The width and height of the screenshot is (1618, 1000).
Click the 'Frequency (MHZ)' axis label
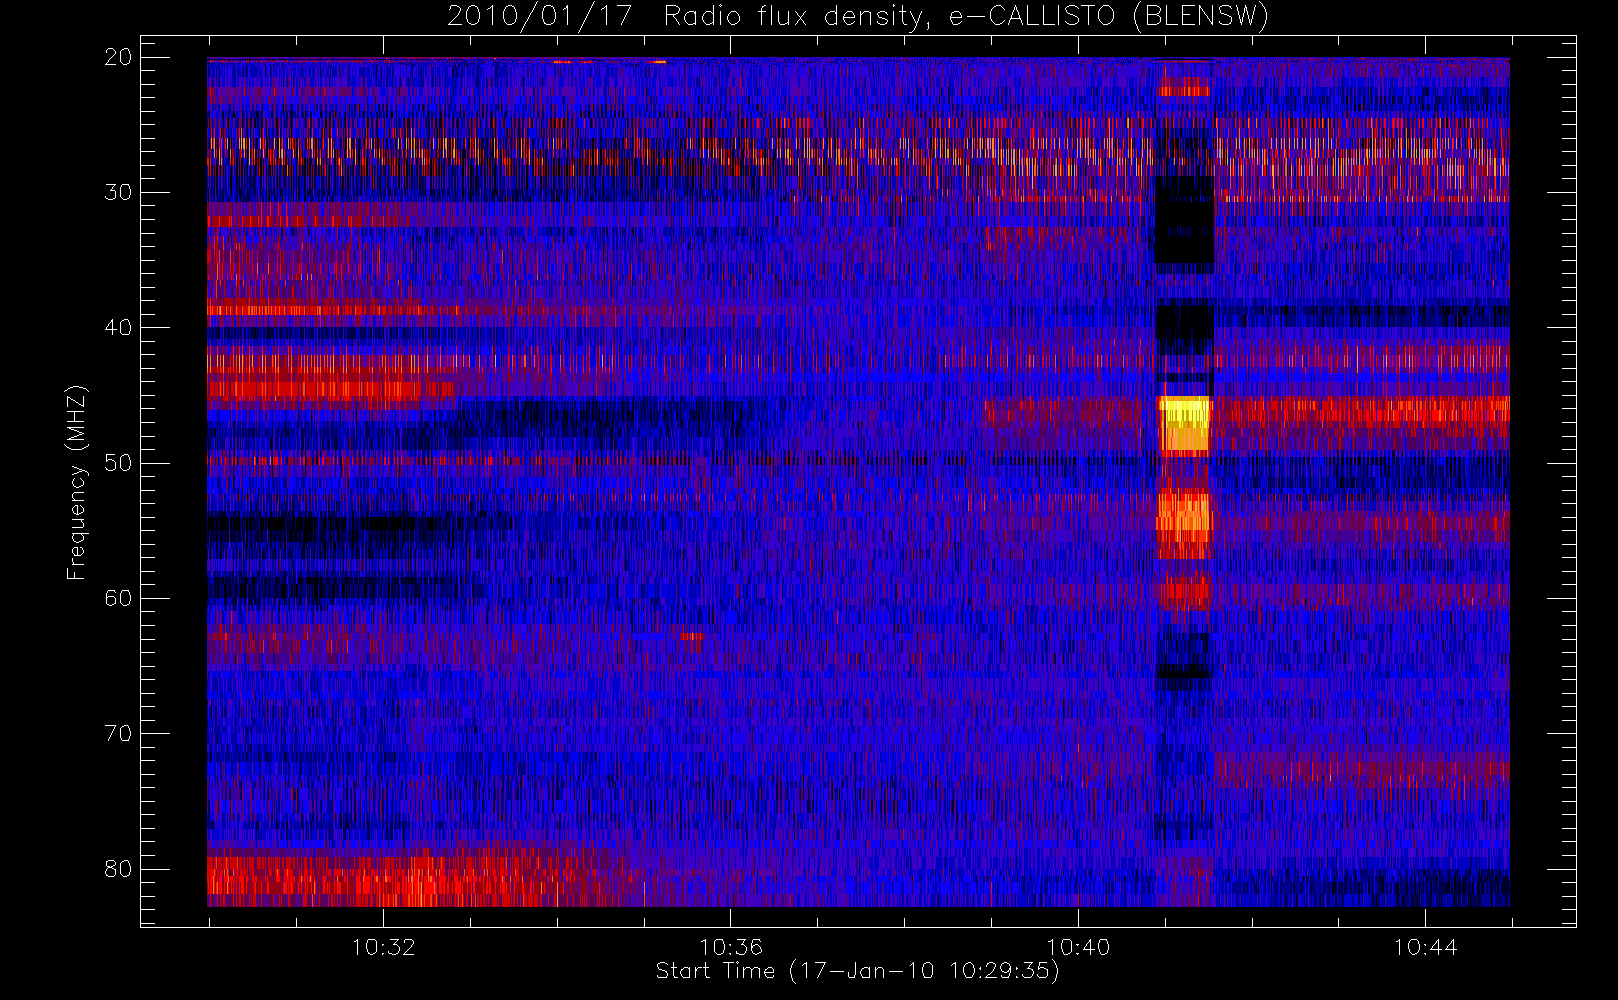click(76, 482)
